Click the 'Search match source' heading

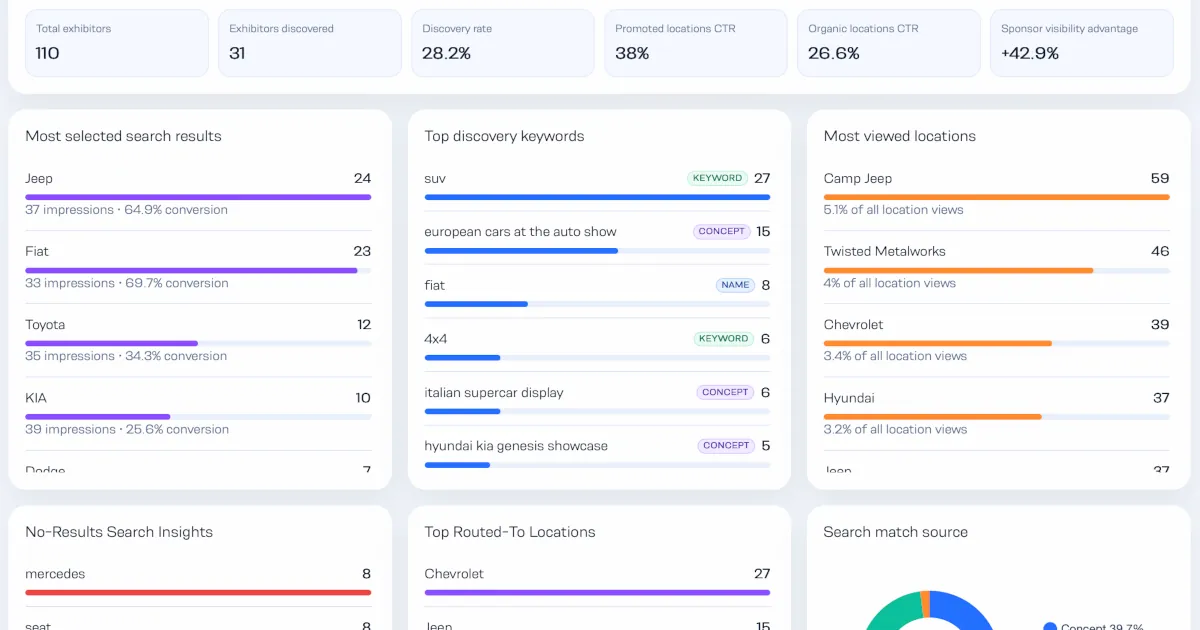click(x=895, y=532)
